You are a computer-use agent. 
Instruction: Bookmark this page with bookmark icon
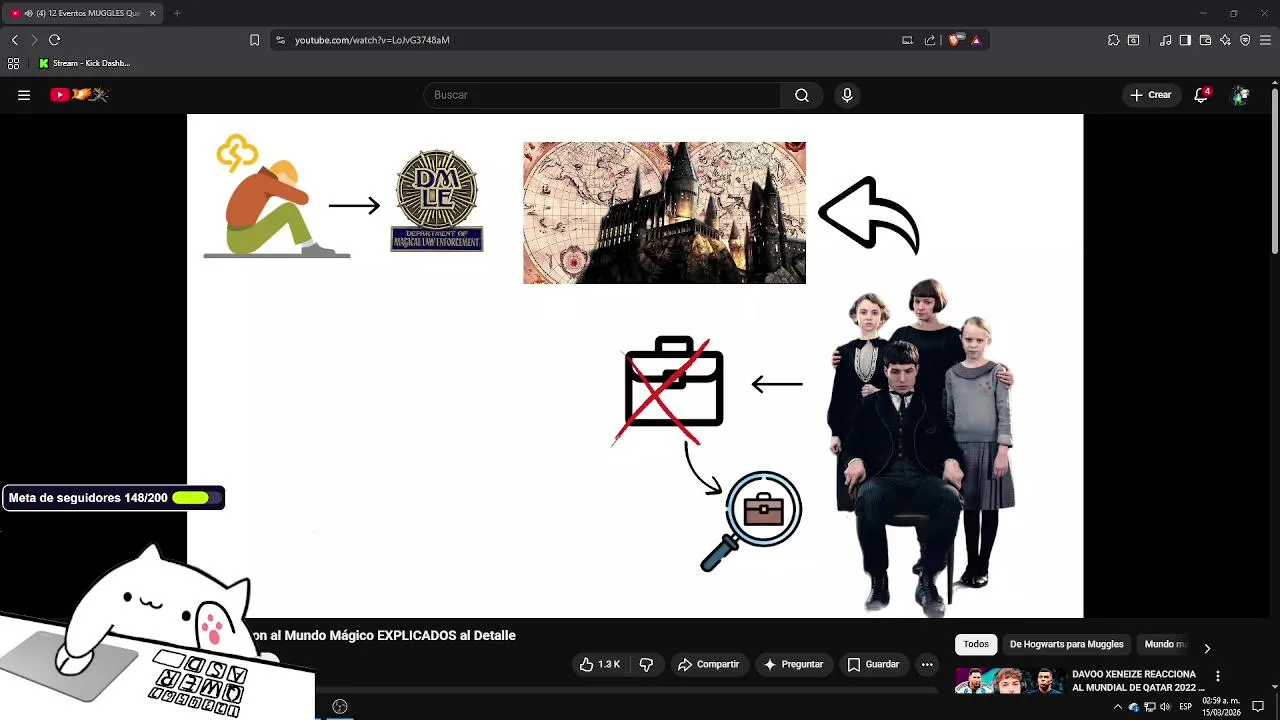point(254,40)
